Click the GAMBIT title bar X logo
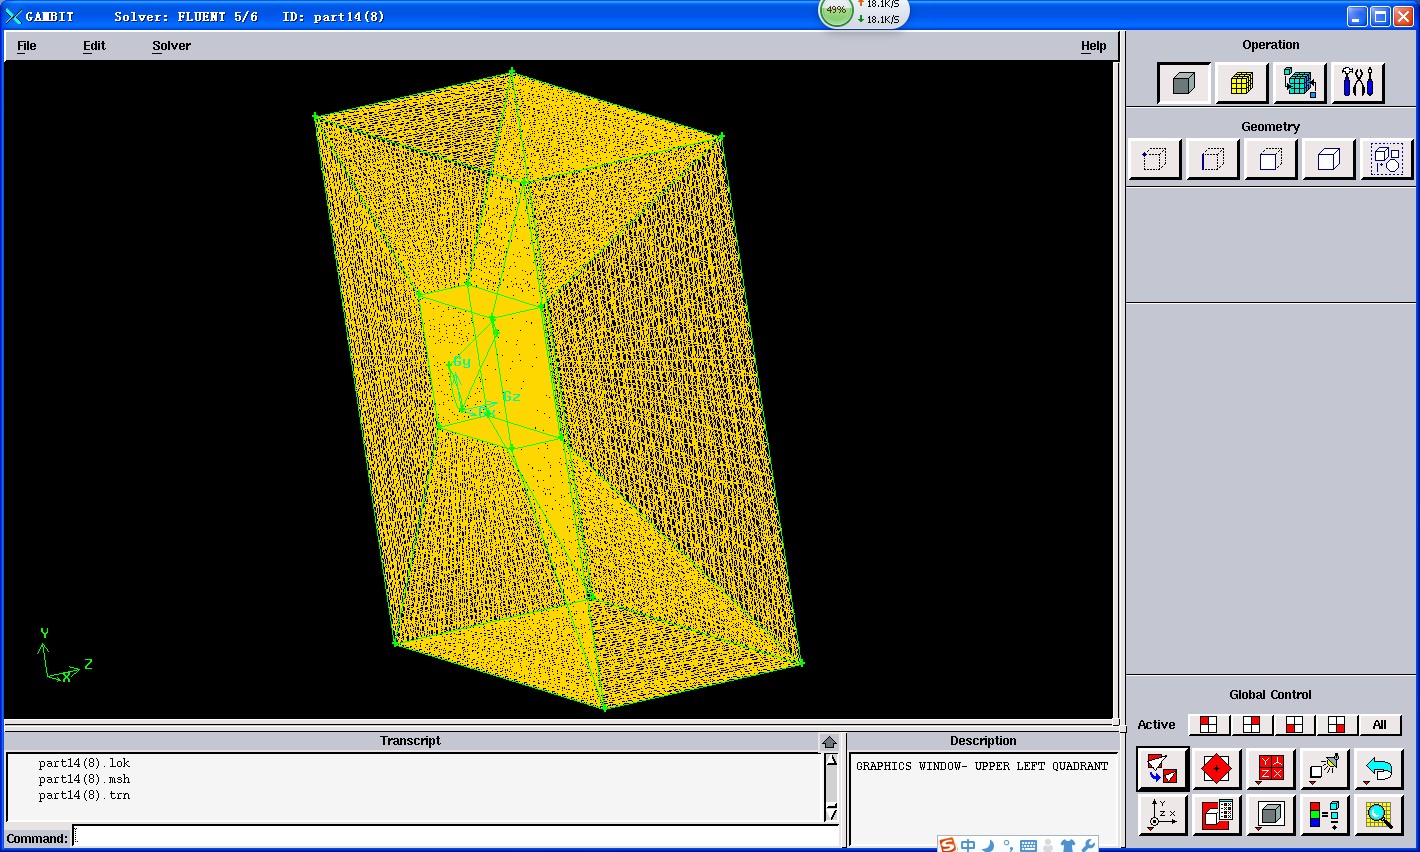Screen dimensions: 1420x852 click(x=13, y=16)
